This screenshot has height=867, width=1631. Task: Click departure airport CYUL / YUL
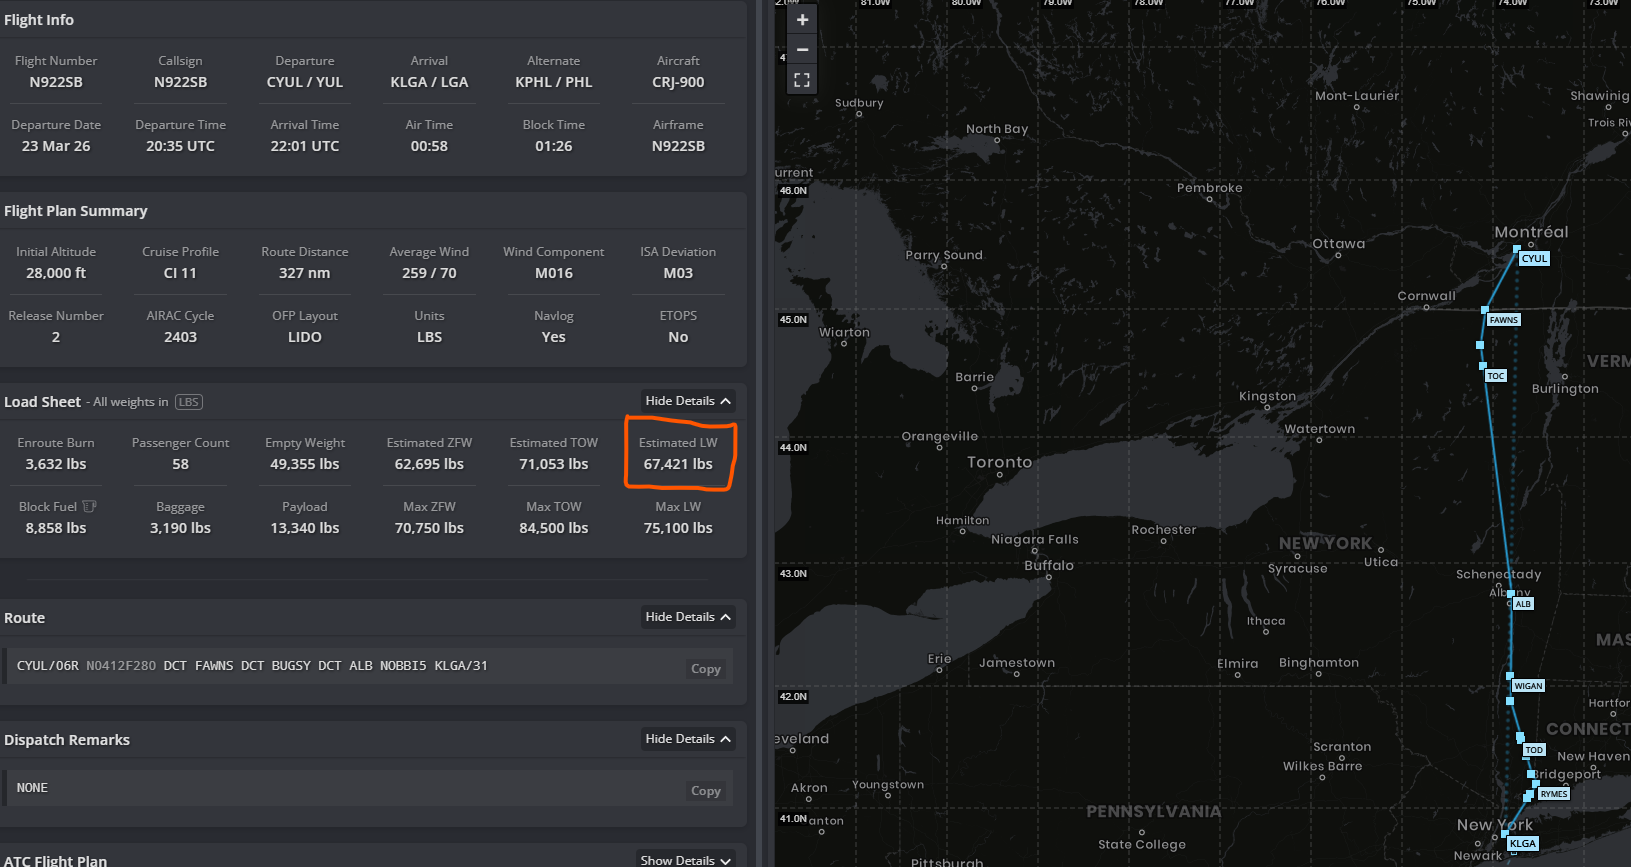pos(305,82)
